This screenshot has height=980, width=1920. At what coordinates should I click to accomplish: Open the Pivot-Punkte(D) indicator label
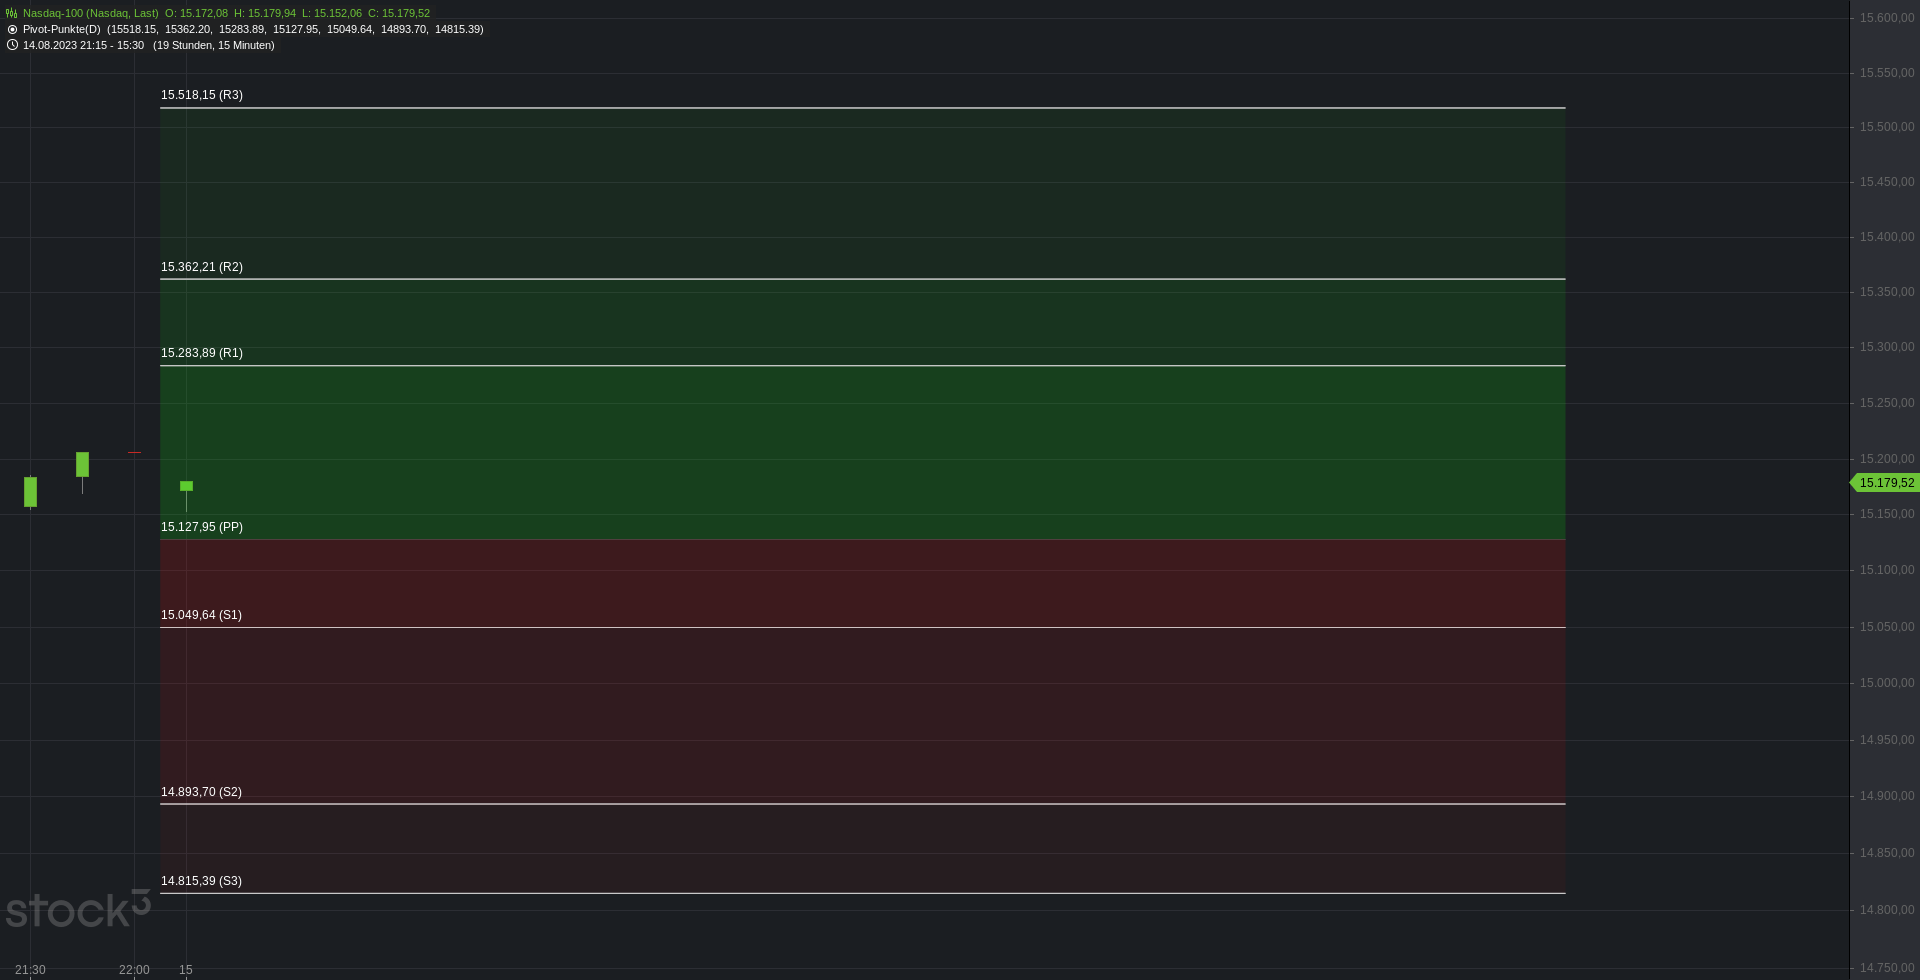point(62,29)
